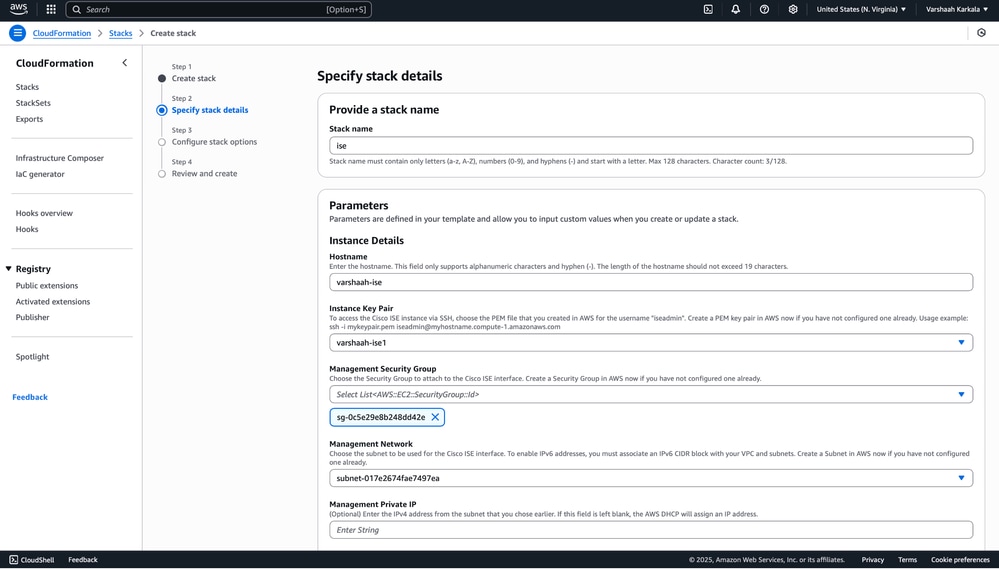Click the top search box
The height and width of the screenshot is (569, 999).
(219, 10)
